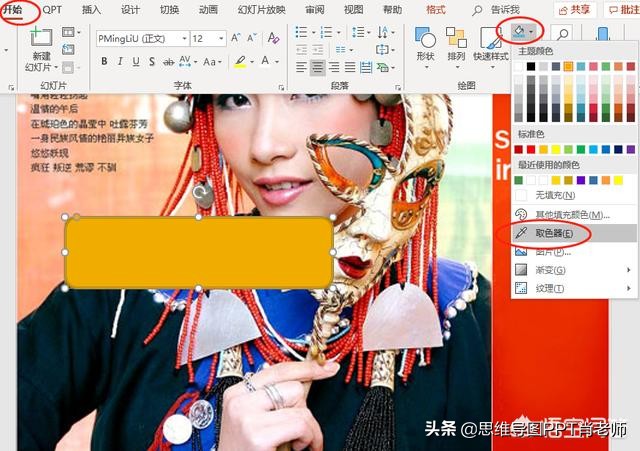Click Increase Font Size icon
This screenshot has height=451, width=640.
(x=236, y=38)
